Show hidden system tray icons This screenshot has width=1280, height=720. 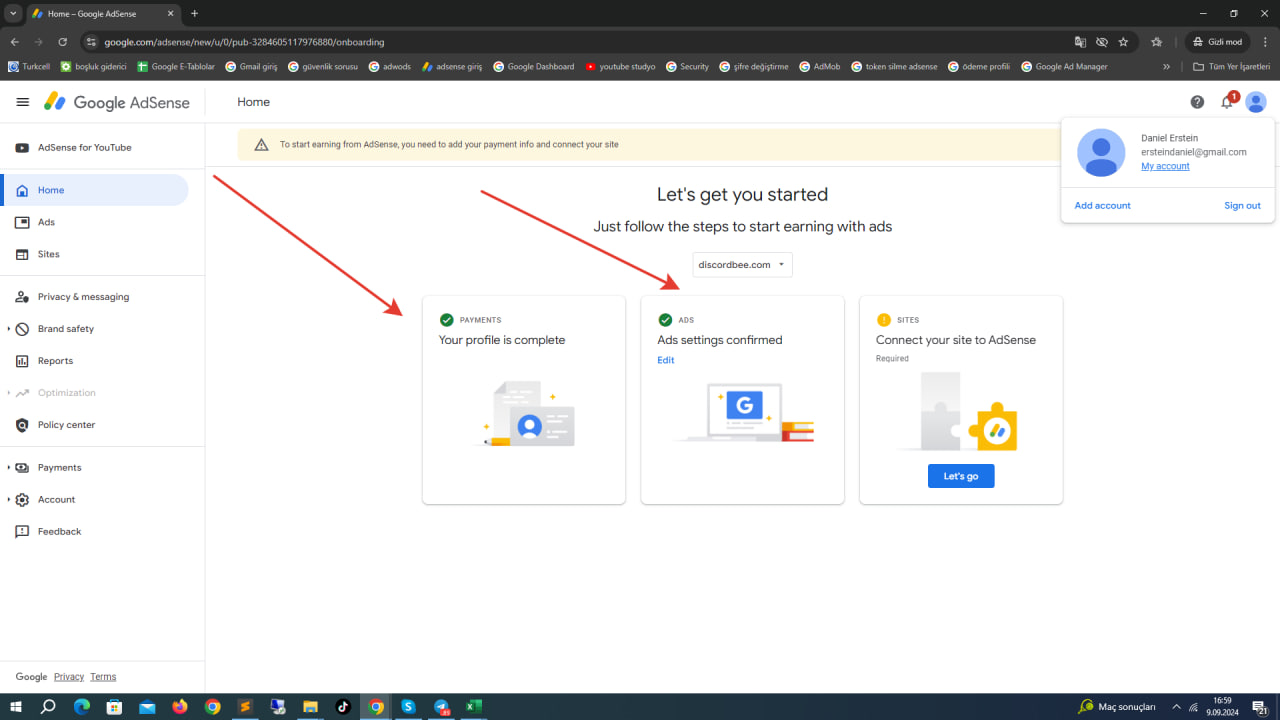[1176, 707]
